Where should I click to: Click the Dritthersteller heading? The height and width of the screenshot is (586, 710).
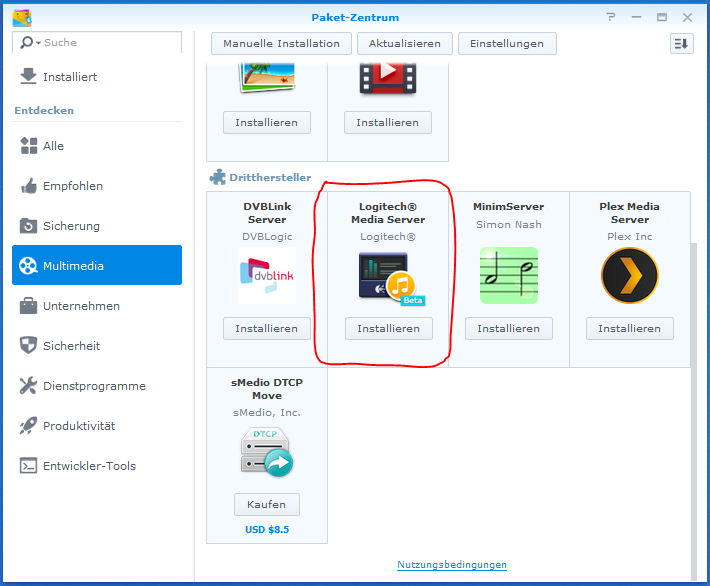(x=270, y=178)
